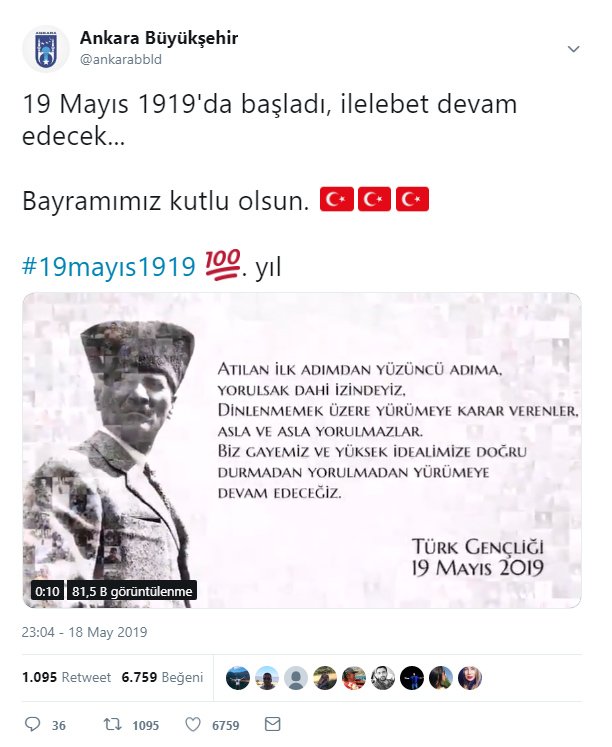This screenshot has width=612, height=747.
Task: Click first liker avatar with landscape photo
Action: tap(238, 678)
